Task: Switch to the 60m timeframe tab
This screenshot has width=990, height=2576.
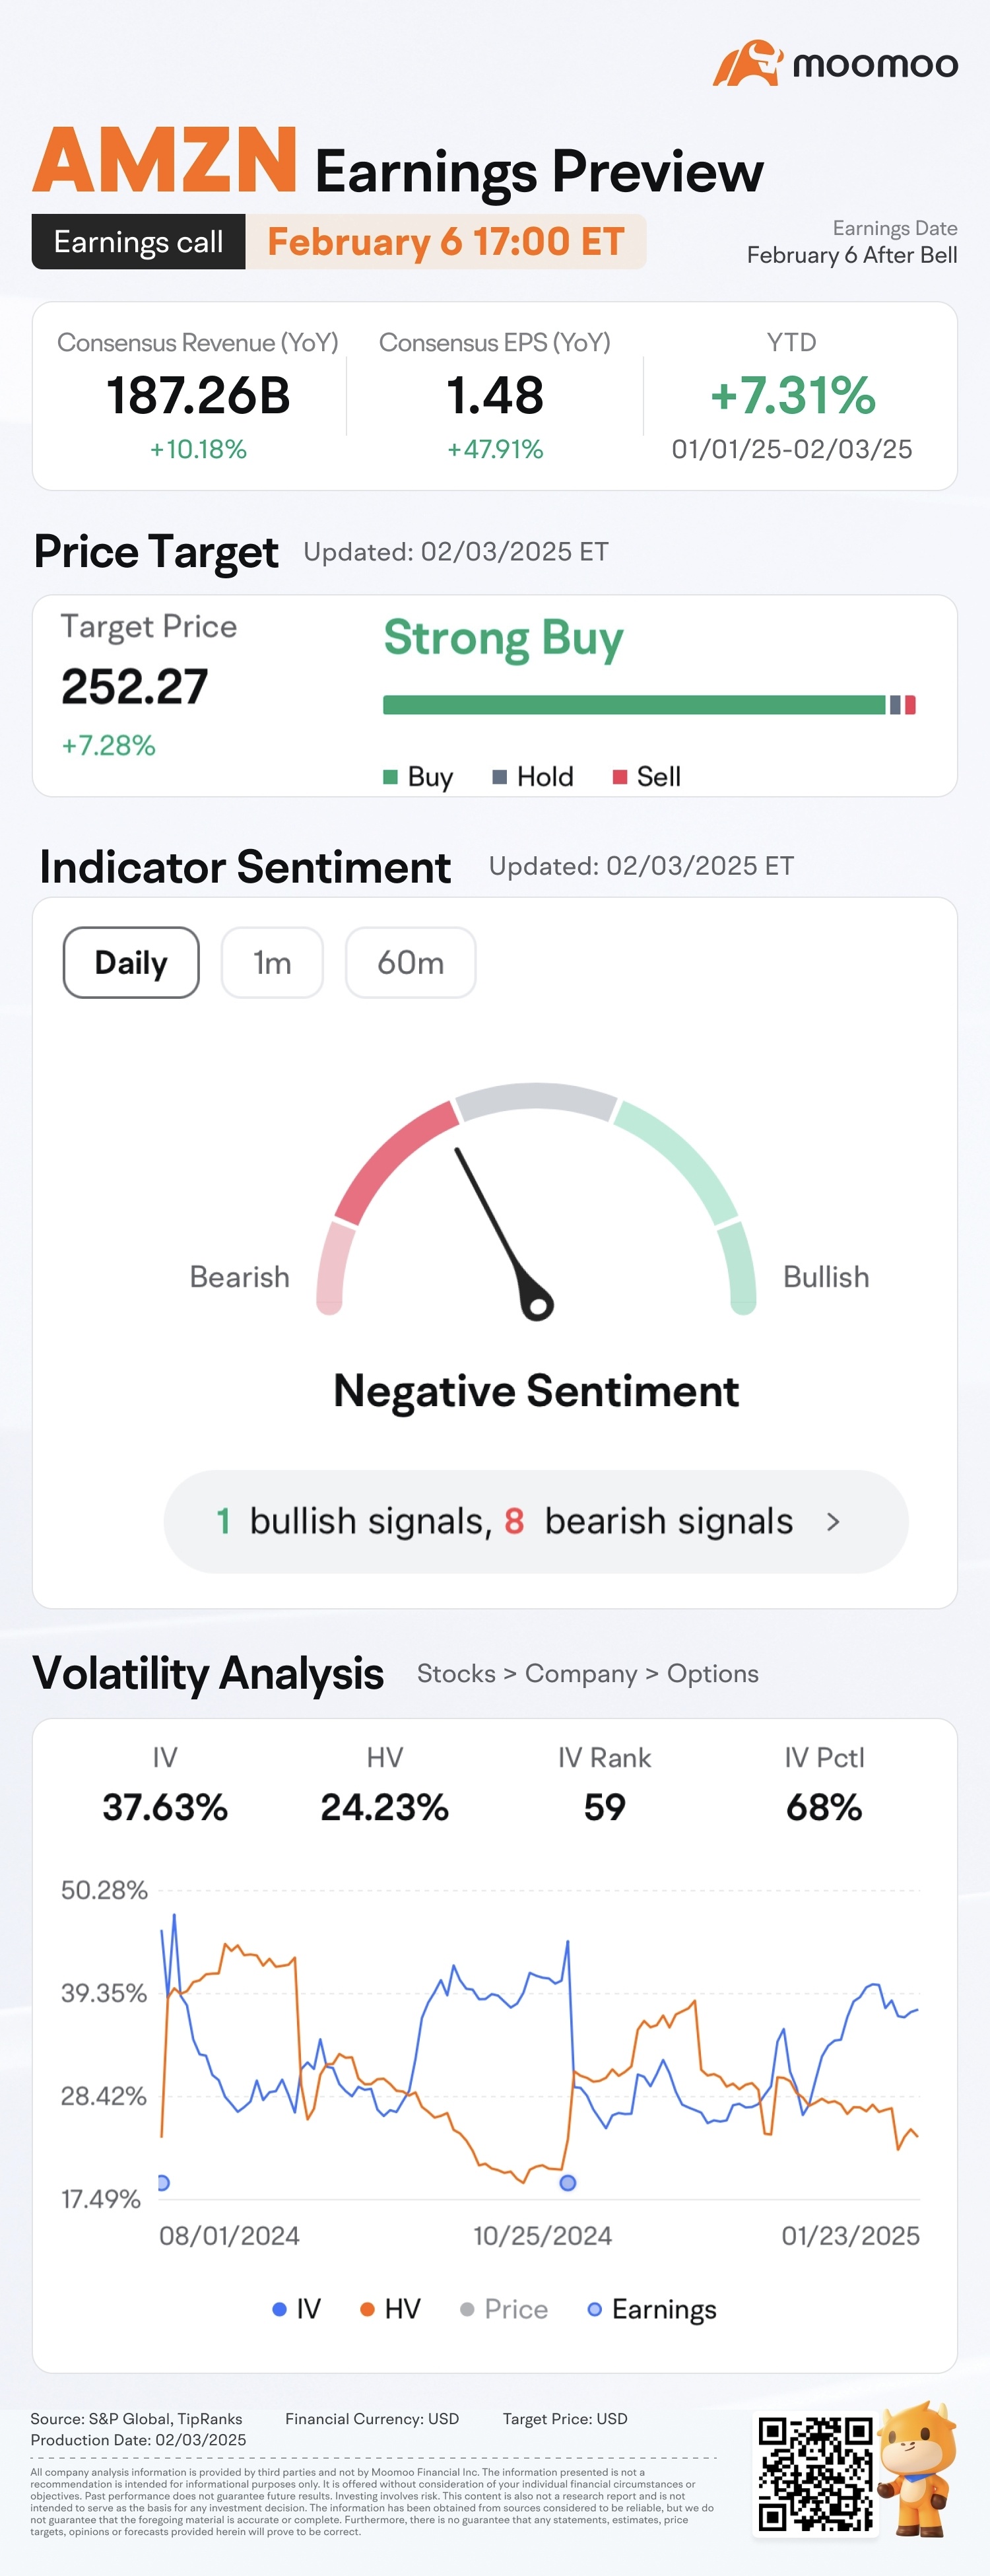Action: click(x=410, y=963)
